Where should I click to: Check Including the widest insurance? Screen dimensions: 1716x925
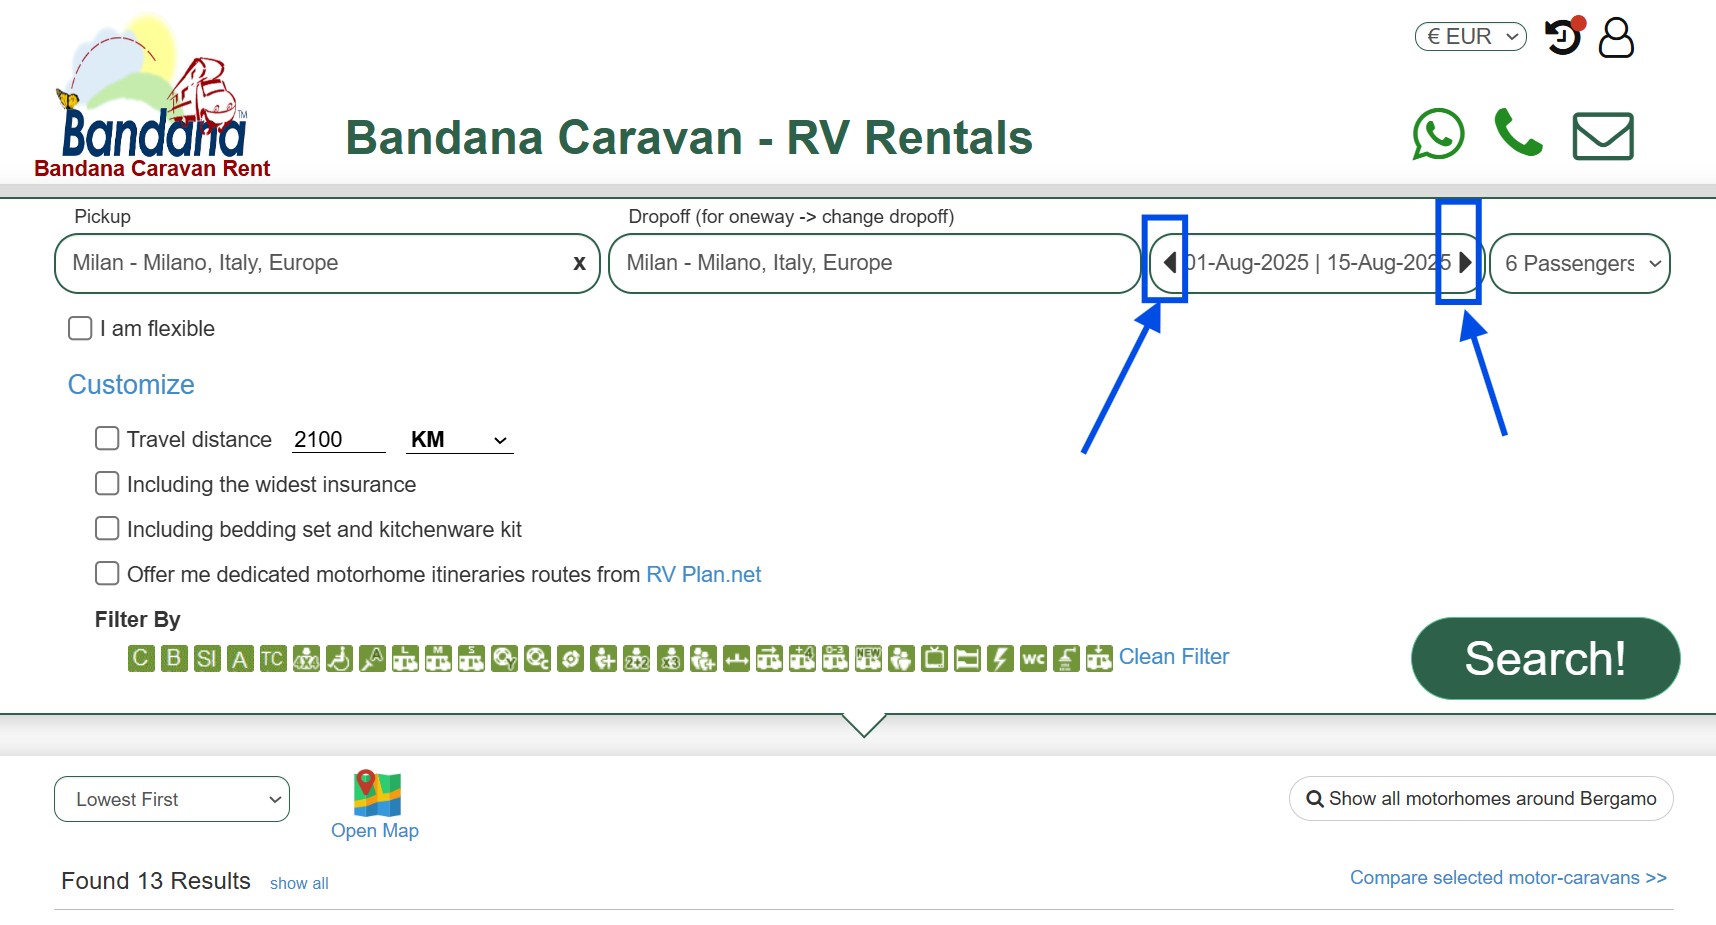[x=107, y=483]
